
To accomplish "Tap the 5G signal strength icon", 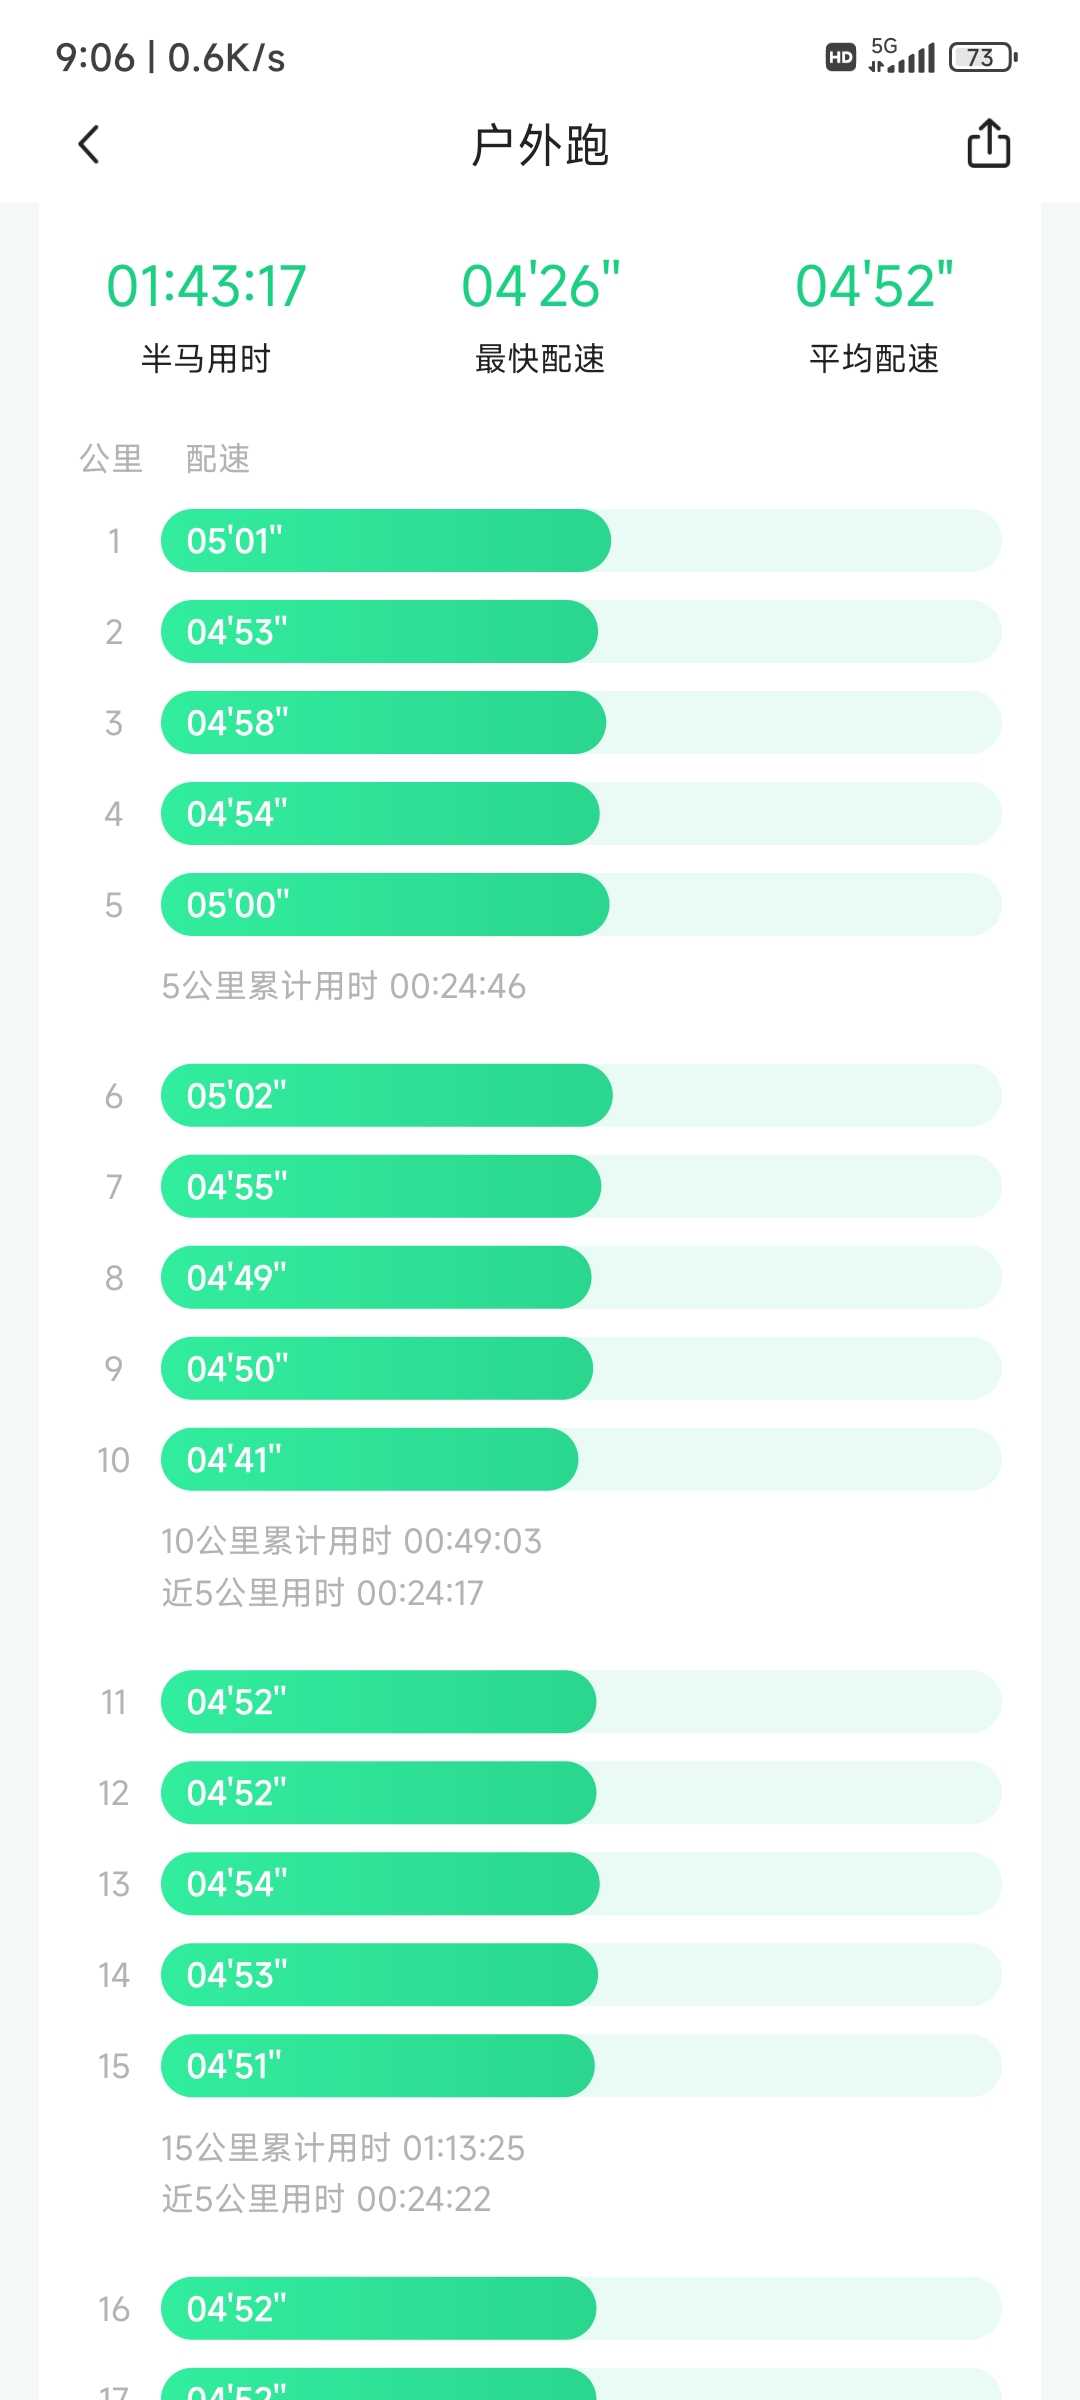I will pos(902,56).
